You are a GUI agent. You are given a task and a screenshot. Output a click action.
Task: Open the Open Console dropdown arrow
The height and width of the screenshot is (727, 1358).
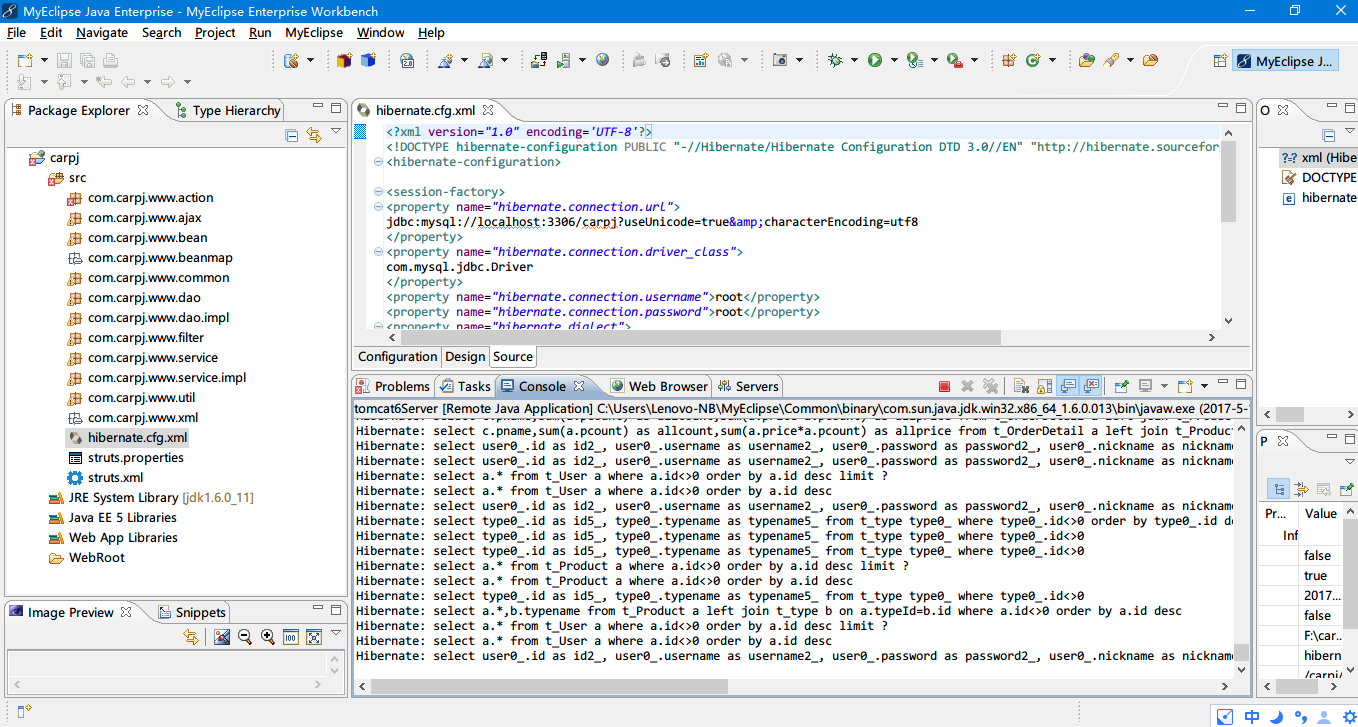(x=1205, y=386)
